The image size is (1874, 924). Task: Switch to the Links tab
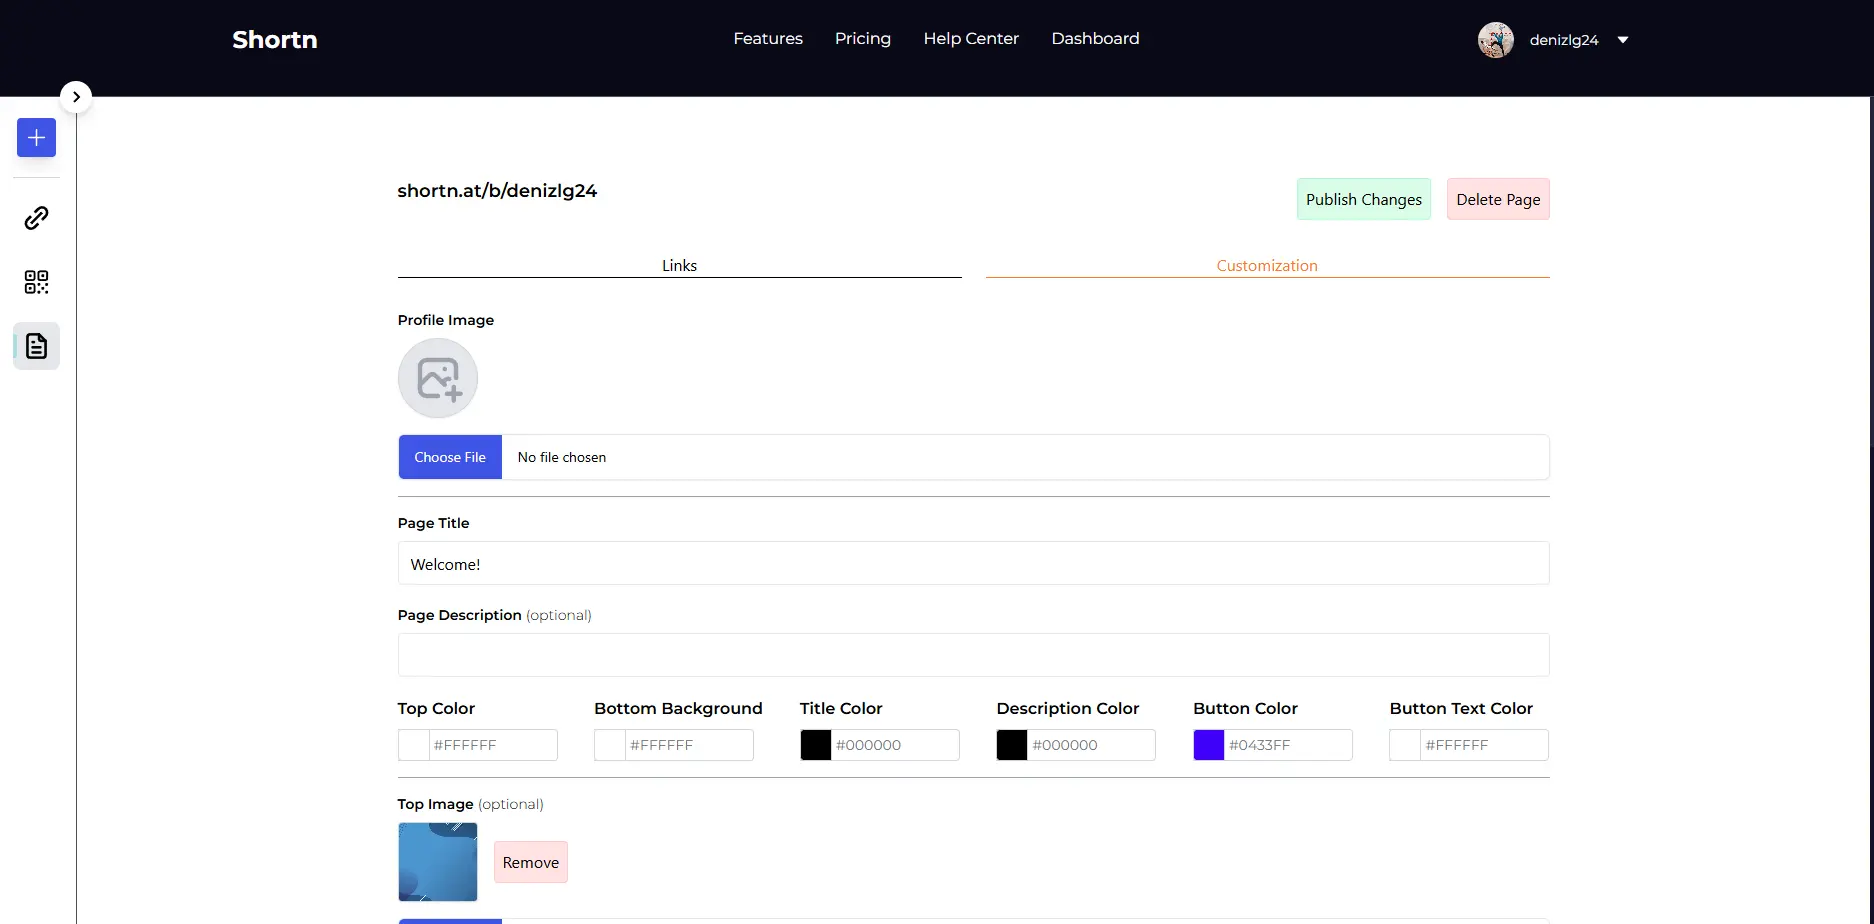679,265
